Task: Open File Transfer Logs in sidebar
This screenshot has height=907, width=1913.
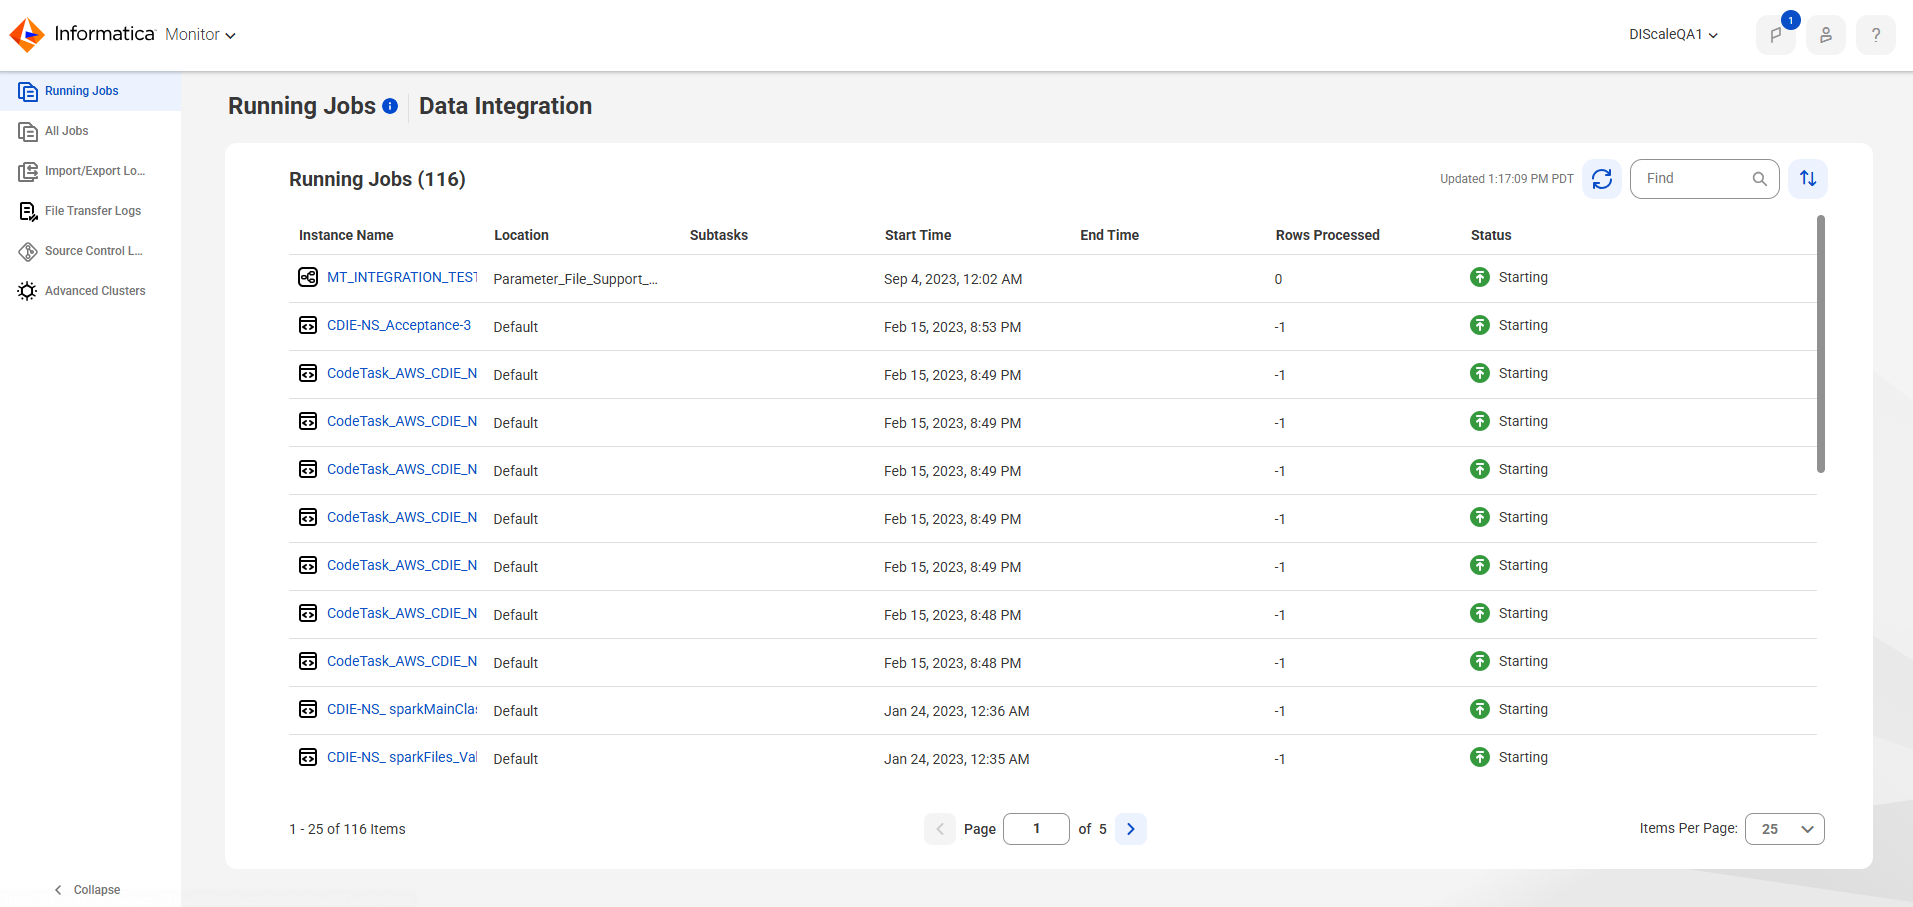Action: 90,211
